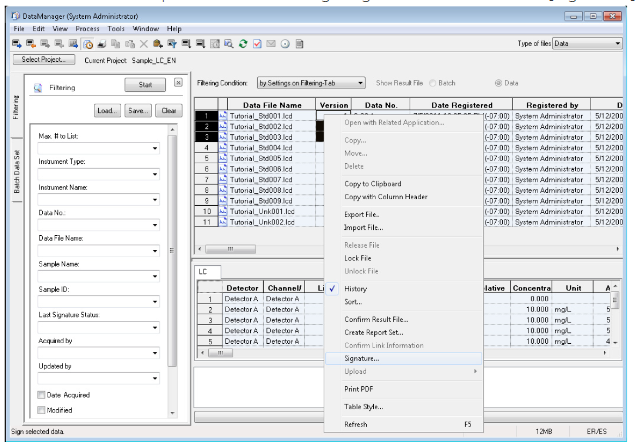This screenshot has width=638, height=448.
Task: Expand the Acquired by dropdown
Action: (155, 353)
